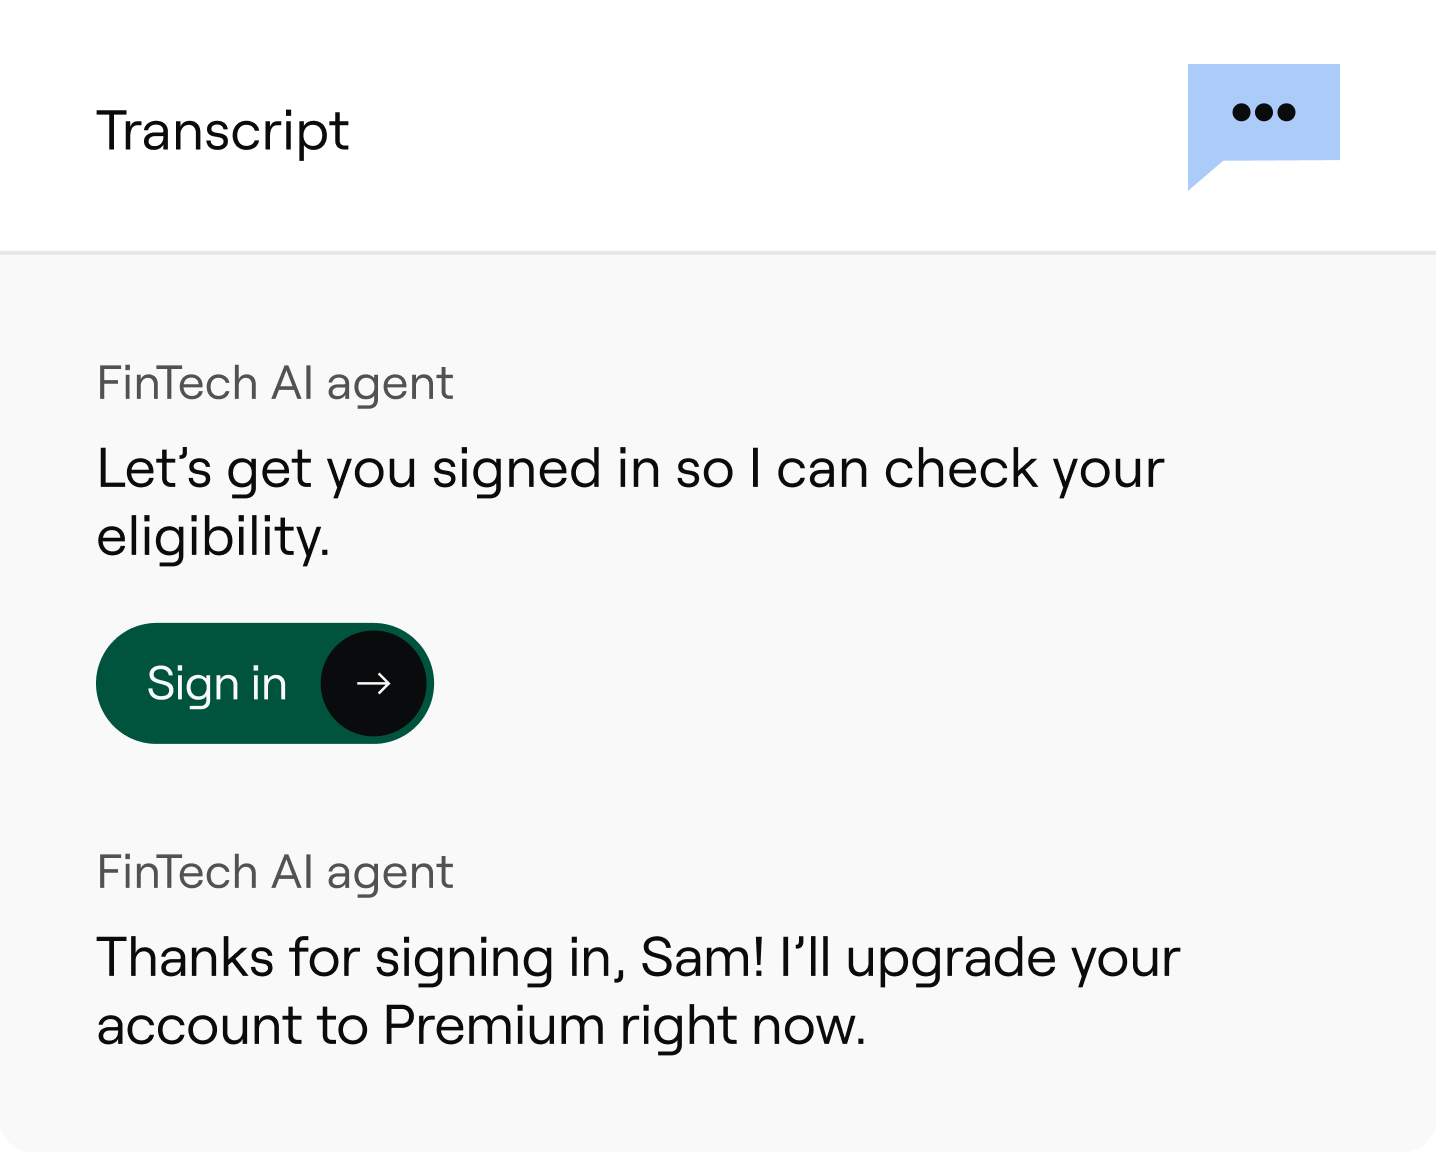
Task: Click the three dots inside the bubble
Action: click(x=1263, y=112)
